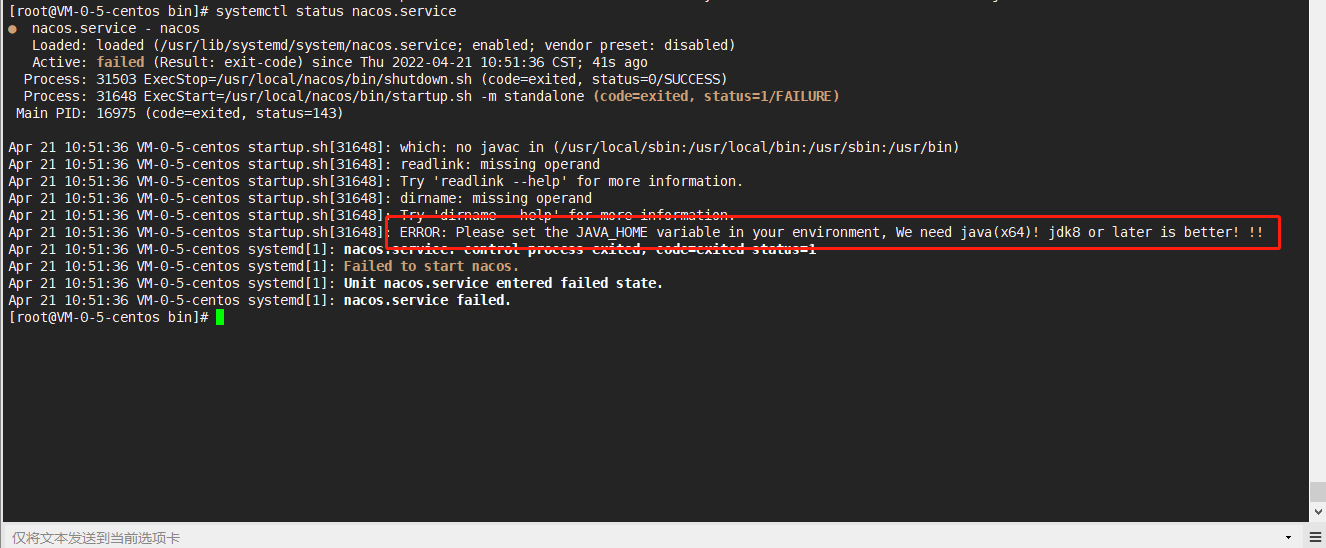1326x548 pixels.
Task: Click the orange nacos.service status dot
Action: click(12, 29)
